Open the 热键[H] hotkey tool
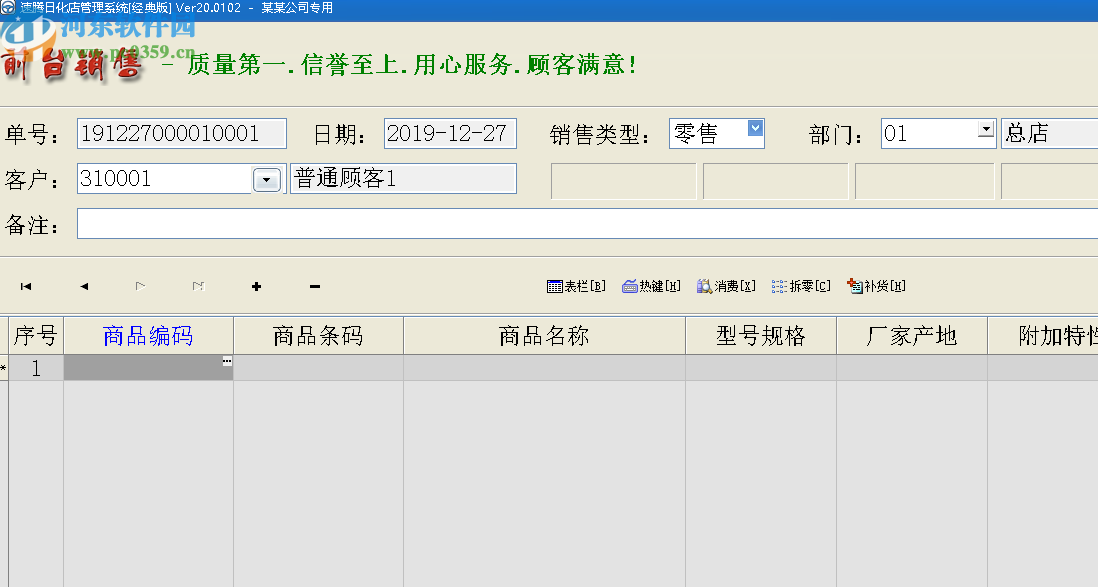The width and height of the screenshot is (1098, 587). 651,285
